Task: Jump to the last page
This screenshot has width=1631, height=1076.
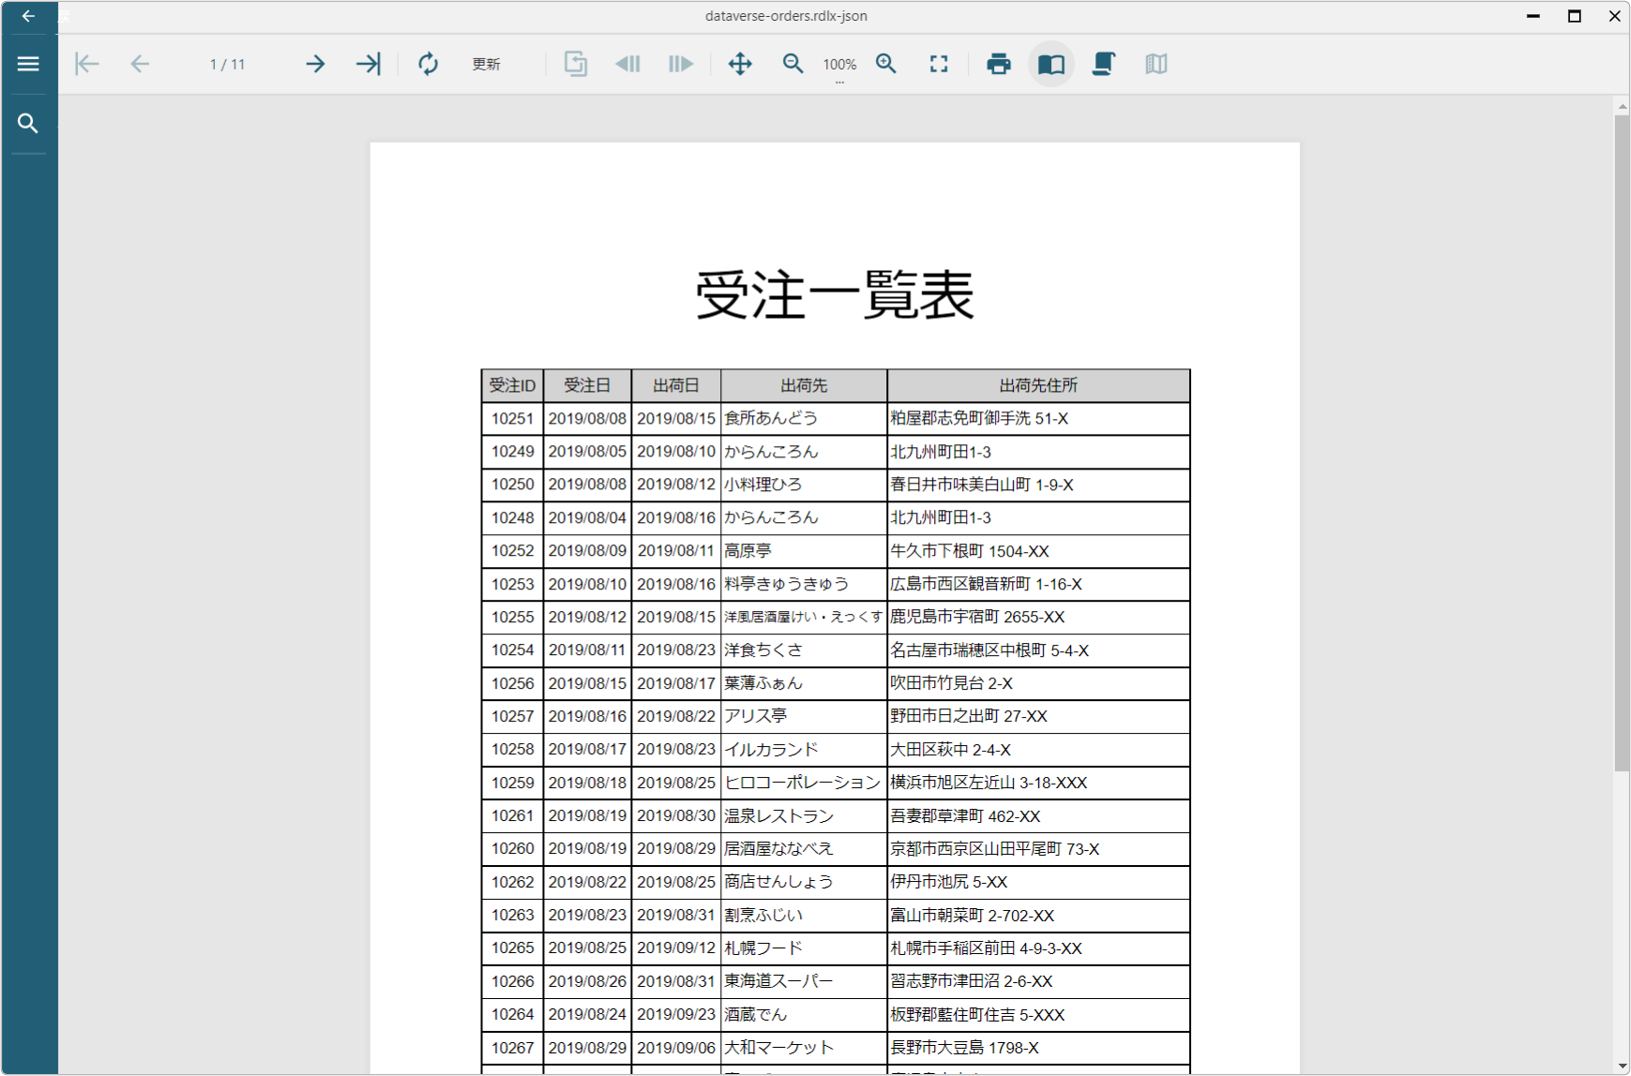Action: 368,64
